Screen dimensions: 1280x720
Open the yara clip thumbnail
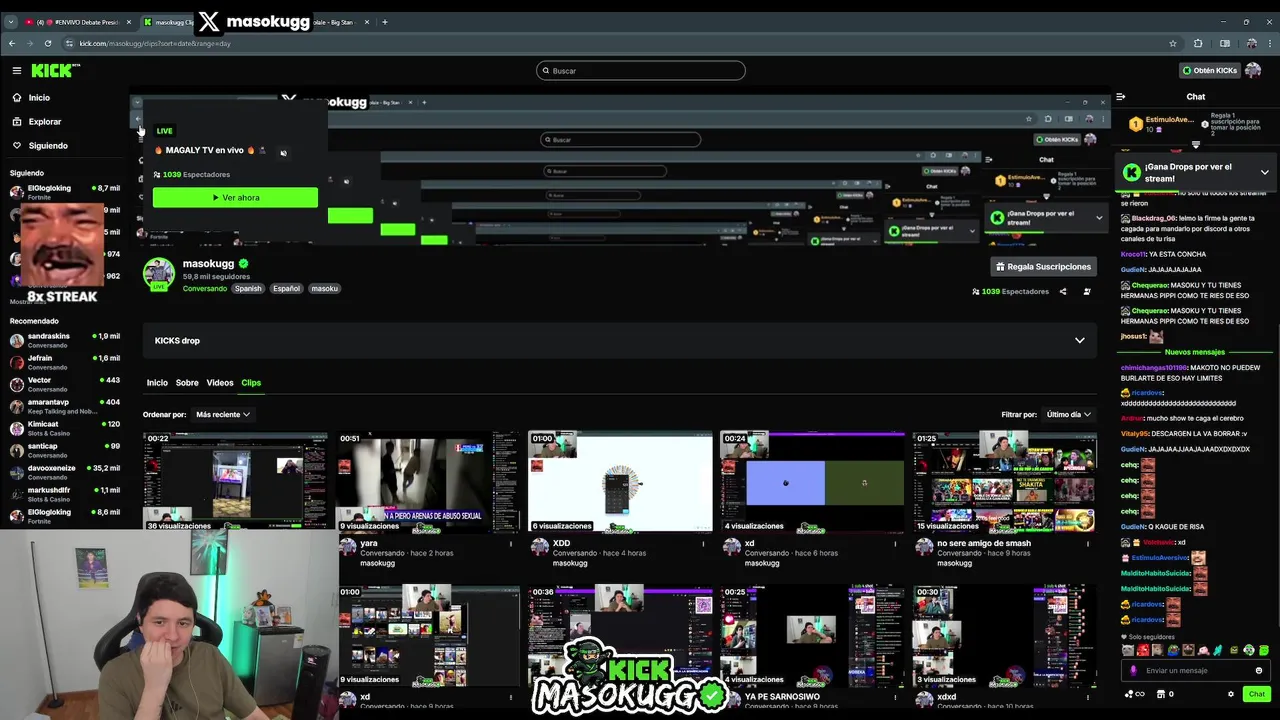pos(428,482)
